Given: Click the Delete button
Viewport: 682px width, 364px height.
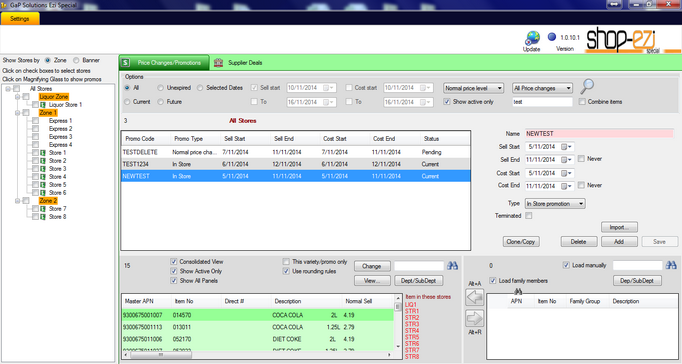Looking at the screenshot, I should pos(578,242).
